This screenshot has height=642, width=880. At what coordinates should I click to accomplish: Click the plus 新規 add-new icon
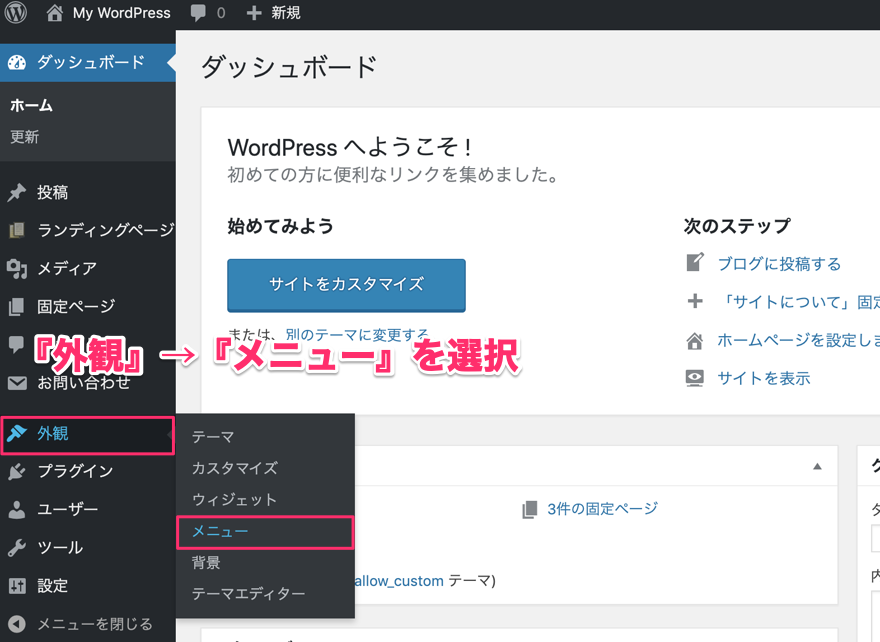pyautogui.click(x=254, y=14)
